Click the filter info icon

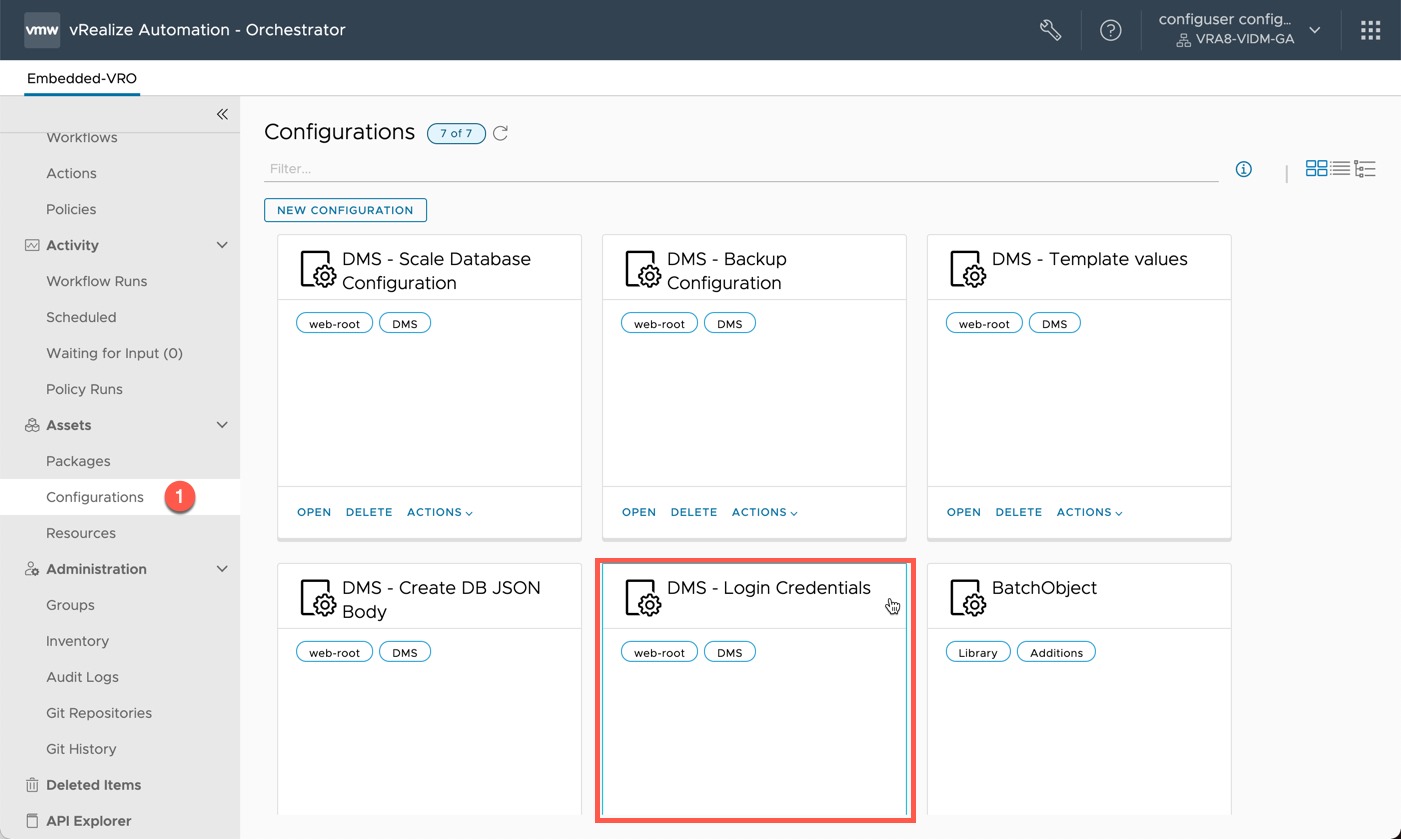point(1244,169)
